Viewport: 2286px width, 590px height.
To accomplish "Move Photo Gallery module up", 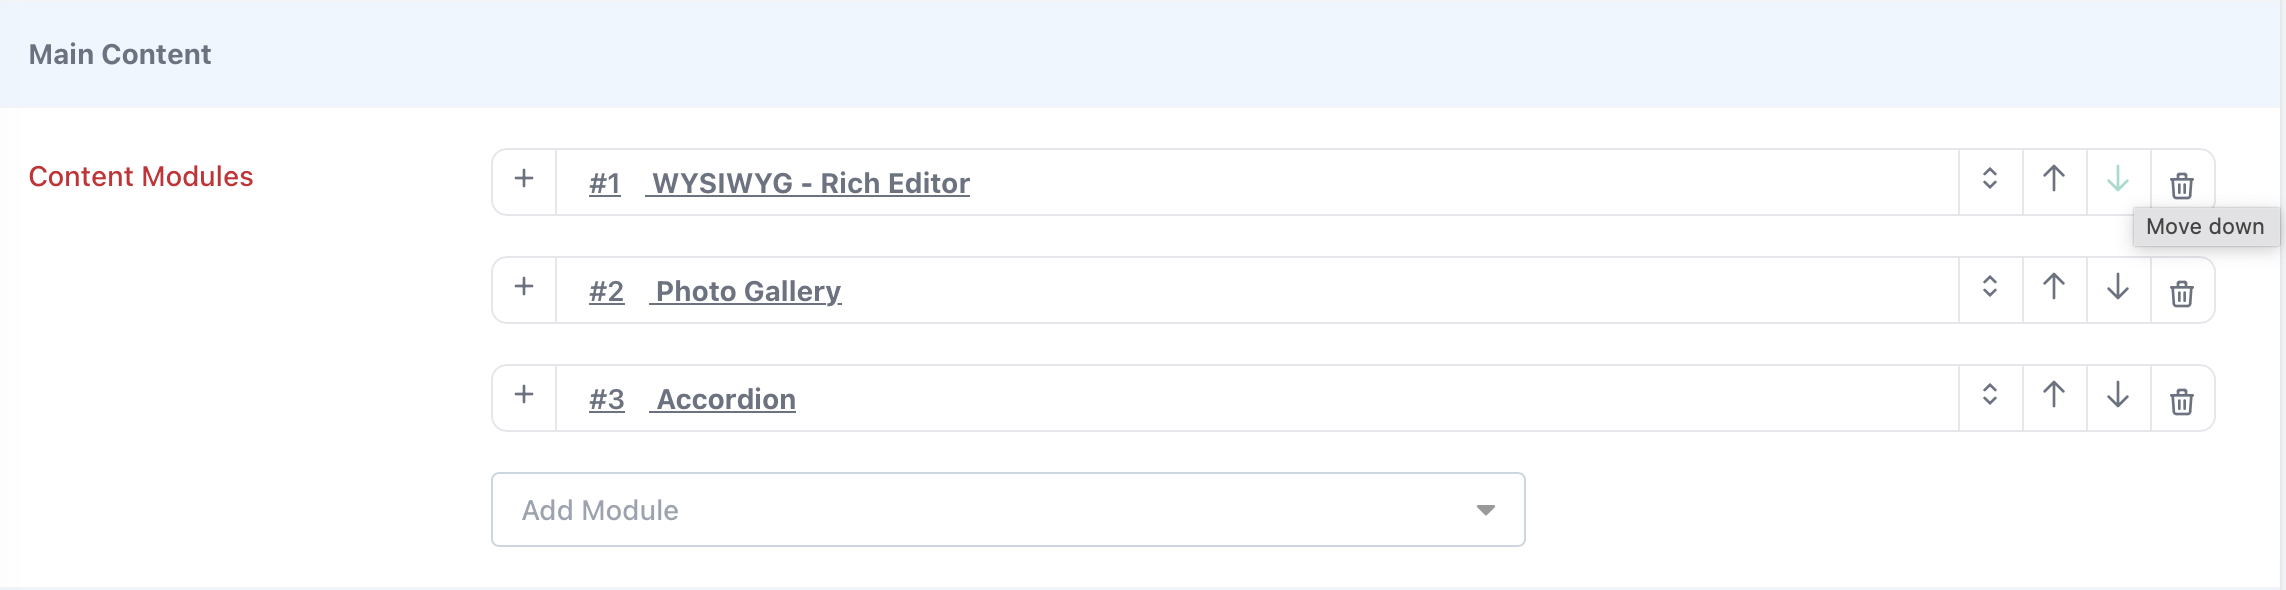I will pyautogui.click(x=2054, y=289).
